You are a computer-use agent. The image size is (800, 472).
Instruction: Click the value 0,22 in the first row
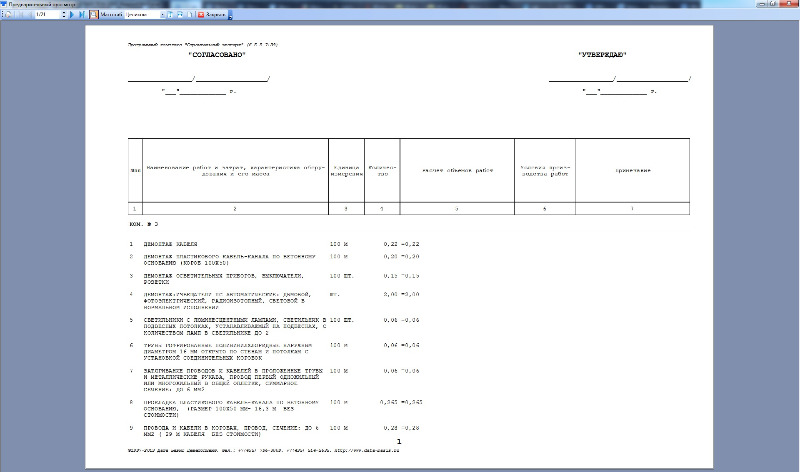[x=390, y=244]
